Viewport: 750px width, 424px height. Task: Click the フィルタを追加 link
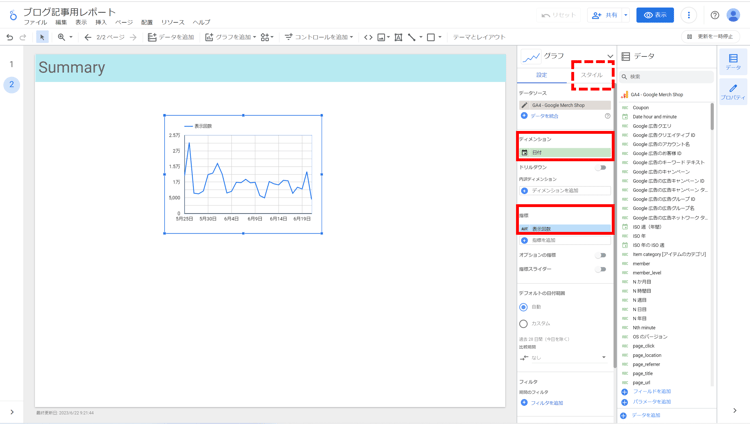[x=546, y=403]
